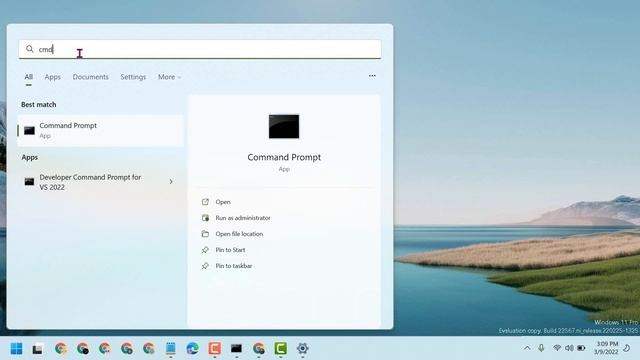Open the Settings gear on the taskbar
Viewport: 640px width, 360px height.
[x=302, y=349]
